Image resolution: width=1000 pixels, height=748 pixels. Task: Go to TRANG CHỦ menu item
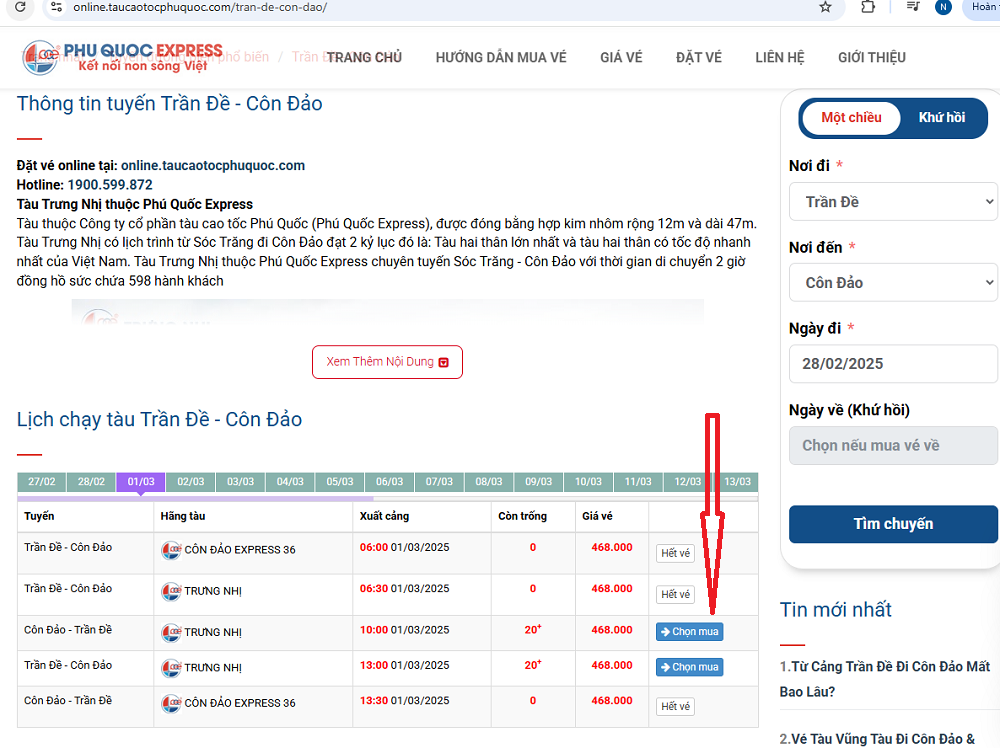[x=364, y=57]
